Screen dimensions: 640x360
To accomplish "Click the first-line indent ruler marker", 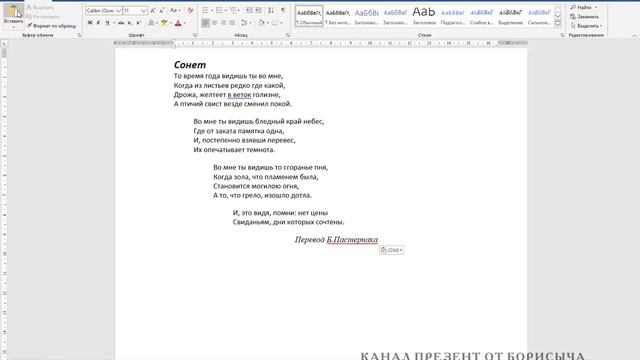I will tap(173, 41).
